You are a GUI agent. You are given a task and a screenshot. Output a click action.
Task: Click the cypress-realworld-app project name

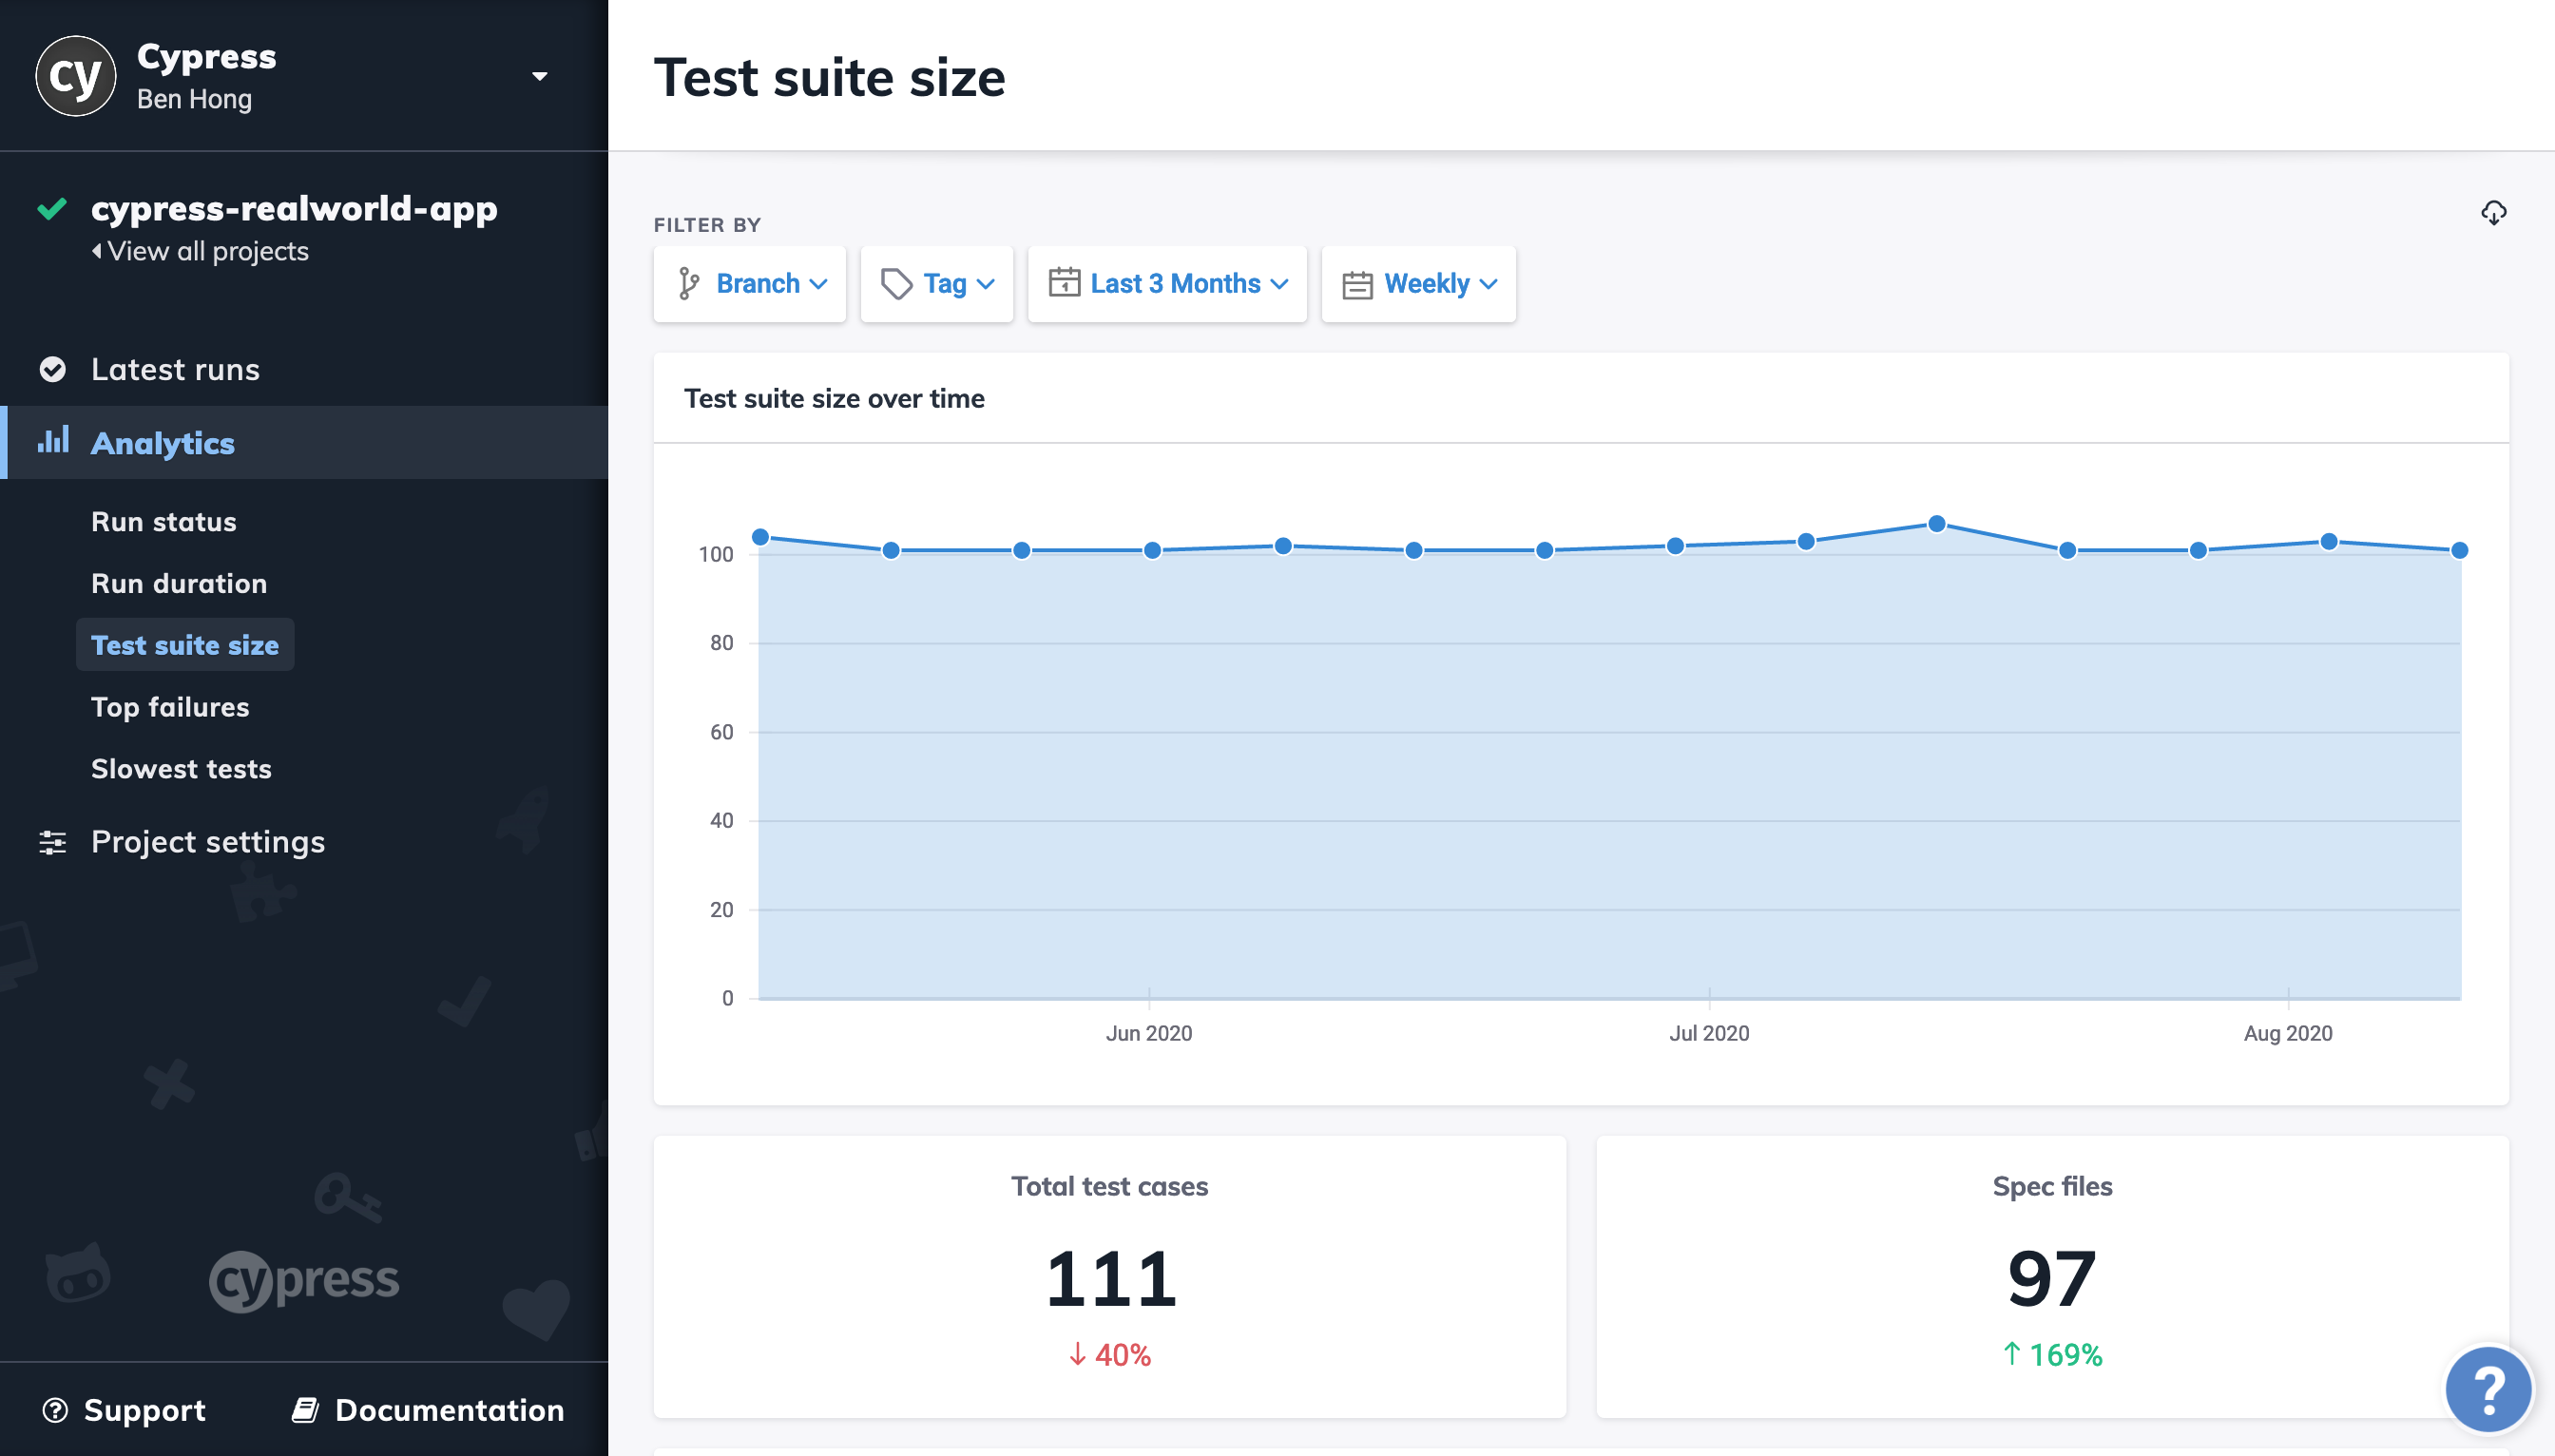point(295,205)
